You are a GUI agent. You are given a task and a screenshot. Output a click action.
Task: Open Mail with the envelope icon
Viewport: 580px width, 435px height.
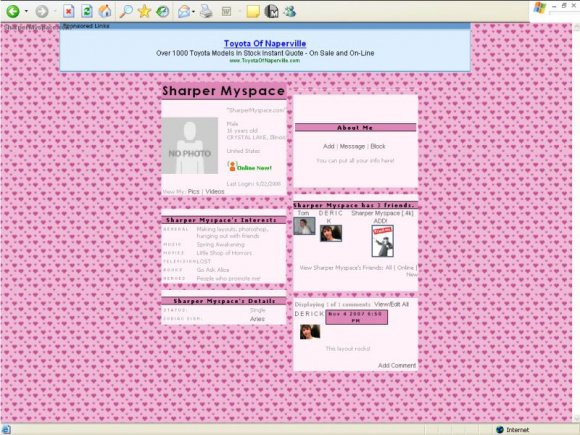click(184, 11)
